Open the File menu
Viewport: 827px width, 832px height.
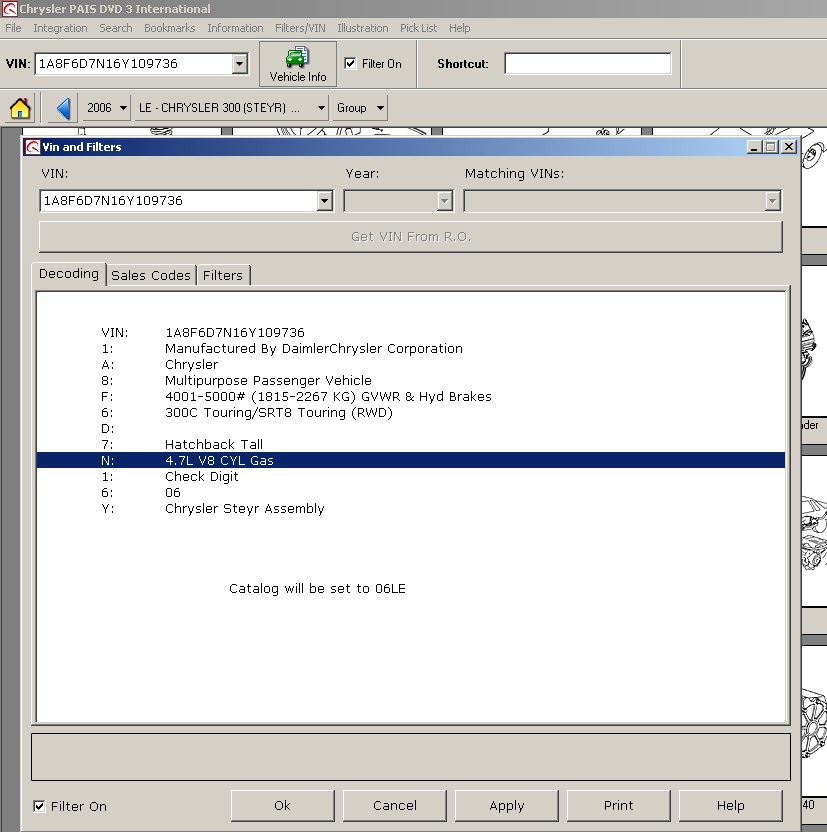tap(13, 28)
